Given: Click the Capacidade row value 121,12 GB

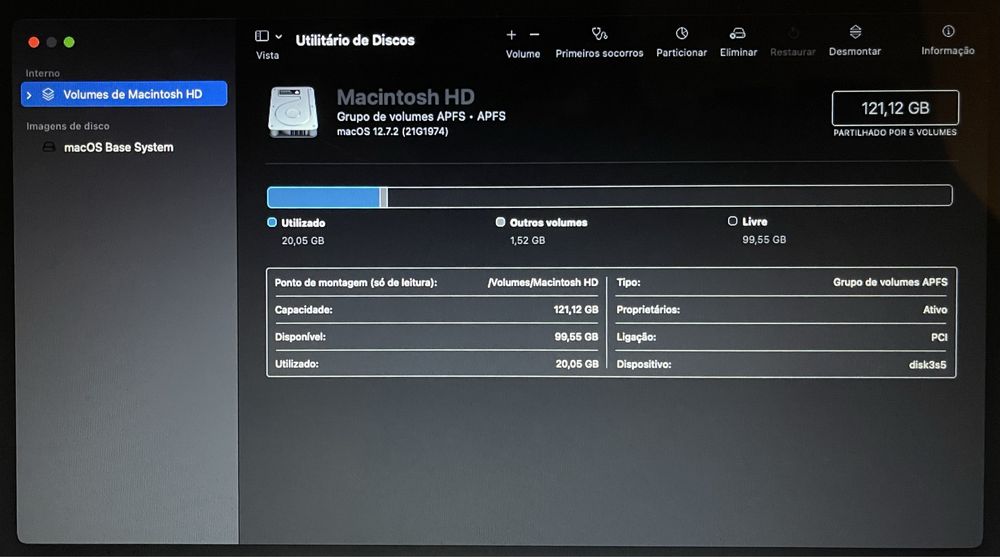Looking at the screenshot, I should tap(576, 309).
